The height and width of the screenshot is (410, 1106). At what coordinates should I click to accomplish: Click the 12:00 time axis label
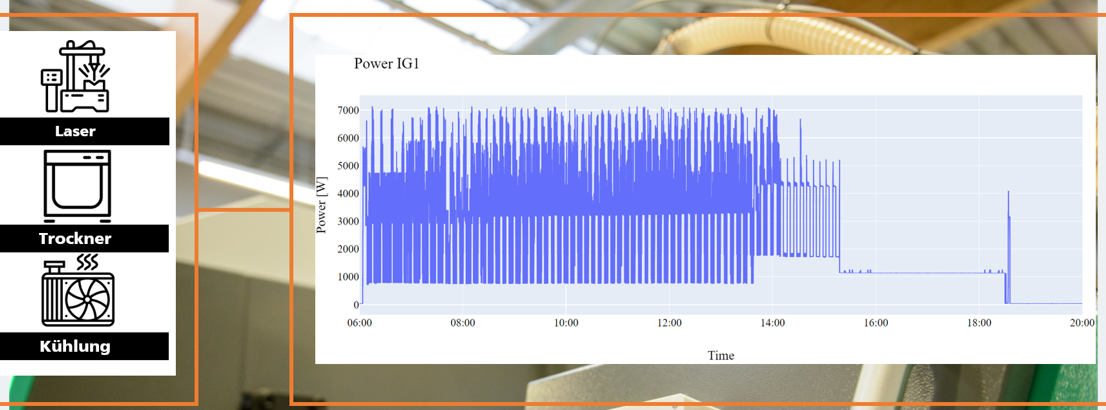[x=669, y=323]
